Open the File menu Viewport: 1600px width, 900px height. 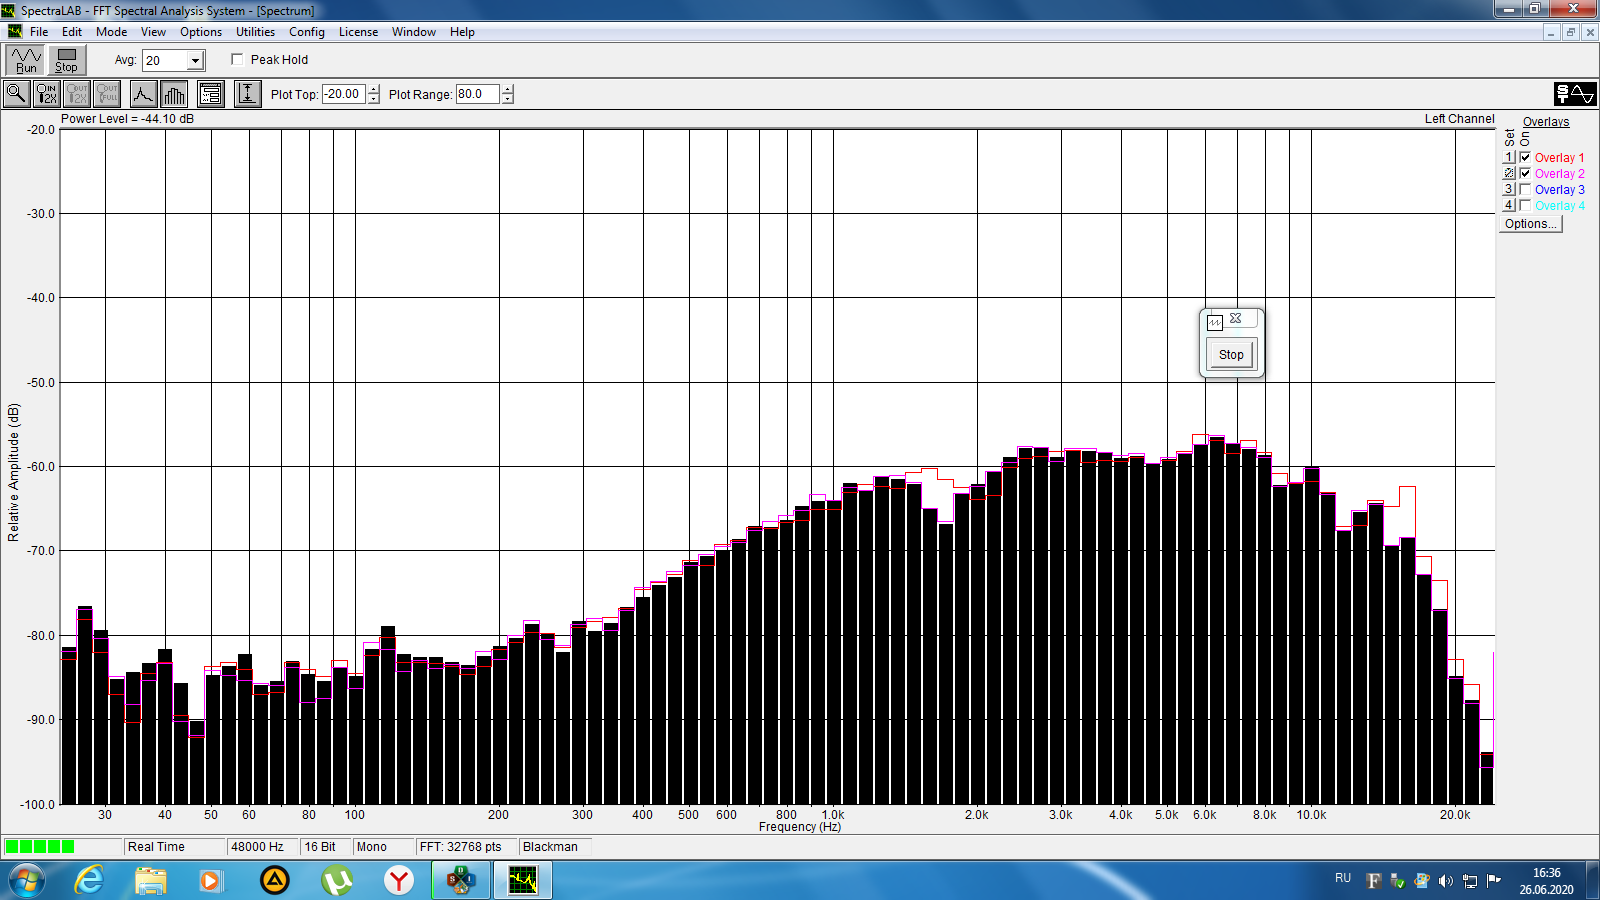39,32
